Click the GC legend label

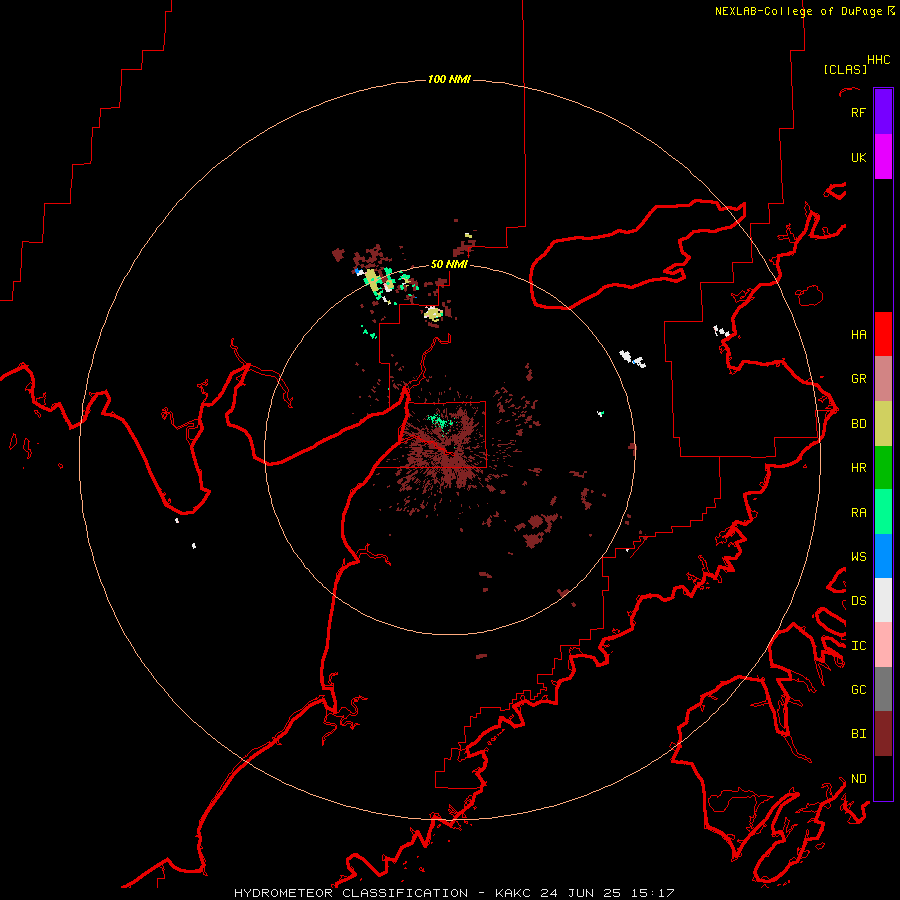tap(858, 689)
